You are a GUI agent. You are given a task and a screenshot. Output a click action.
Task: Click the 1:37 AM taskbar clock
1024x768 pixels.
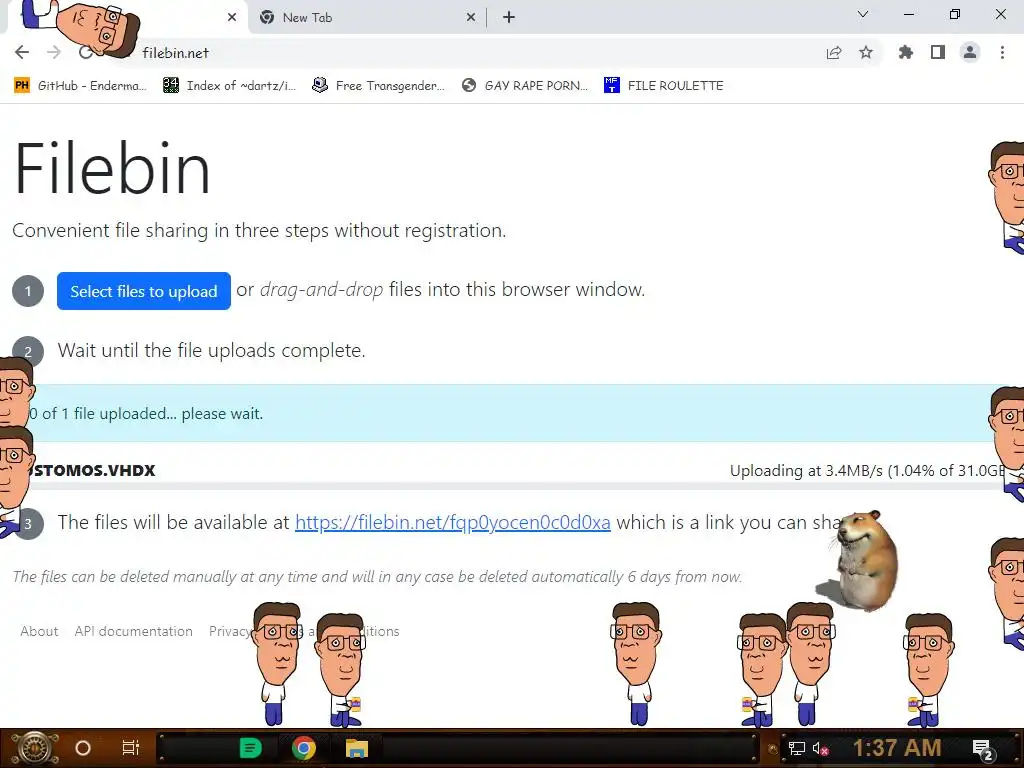point(897,748)
